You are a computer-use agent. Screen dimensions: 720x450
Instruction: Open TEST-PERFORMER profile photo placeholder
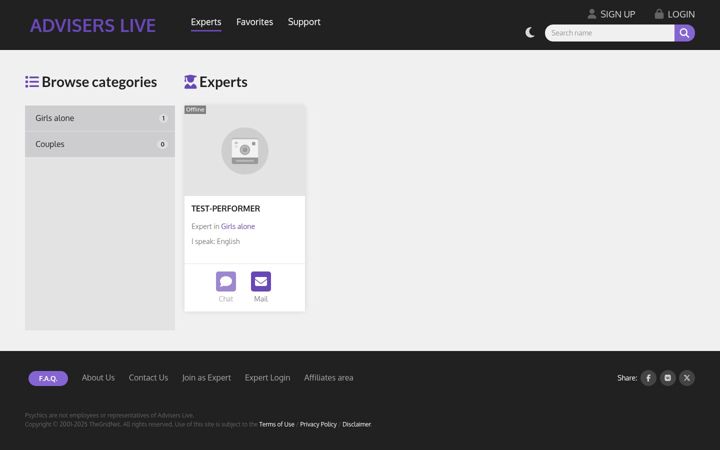[x=245, y=151]
